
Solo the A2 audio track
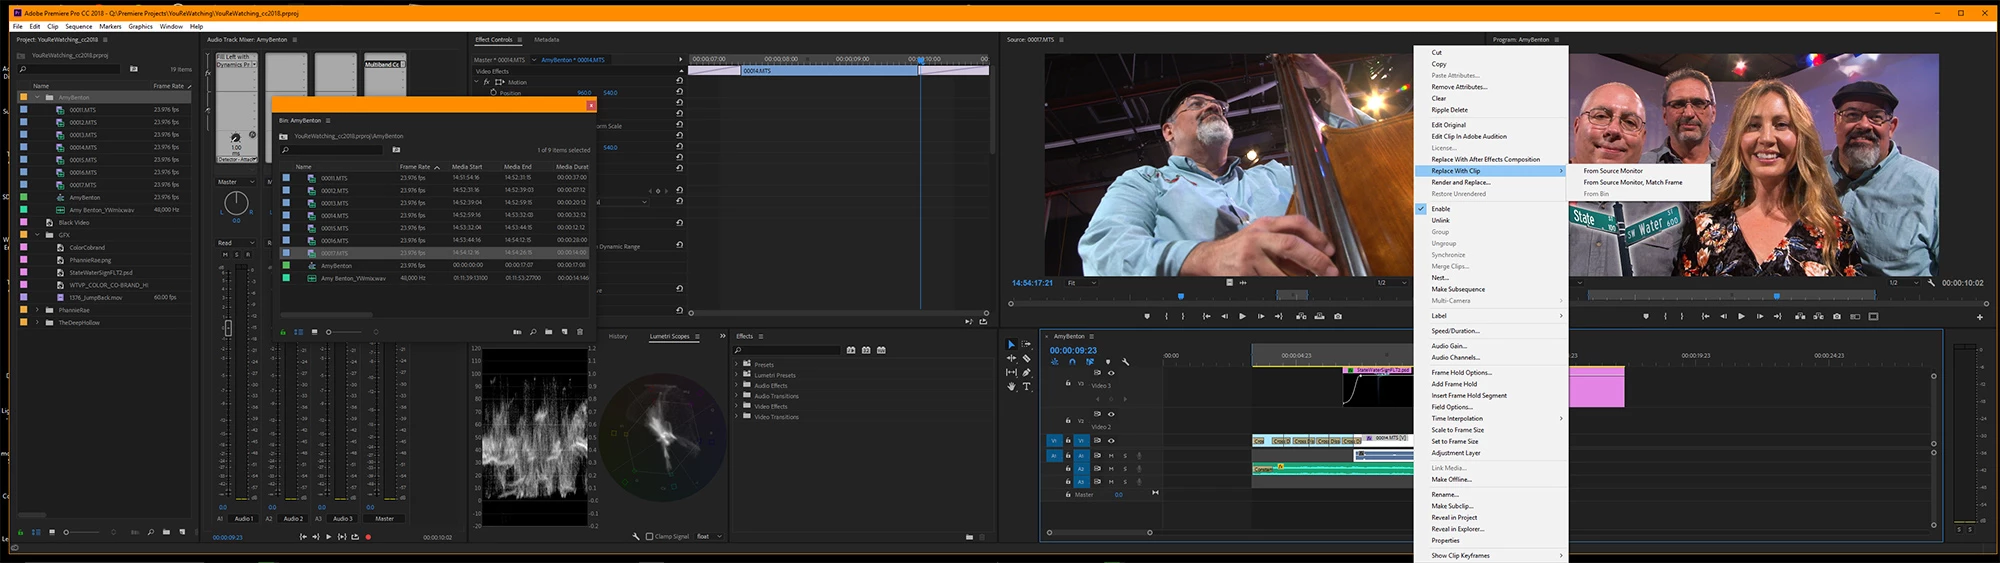1125,468
